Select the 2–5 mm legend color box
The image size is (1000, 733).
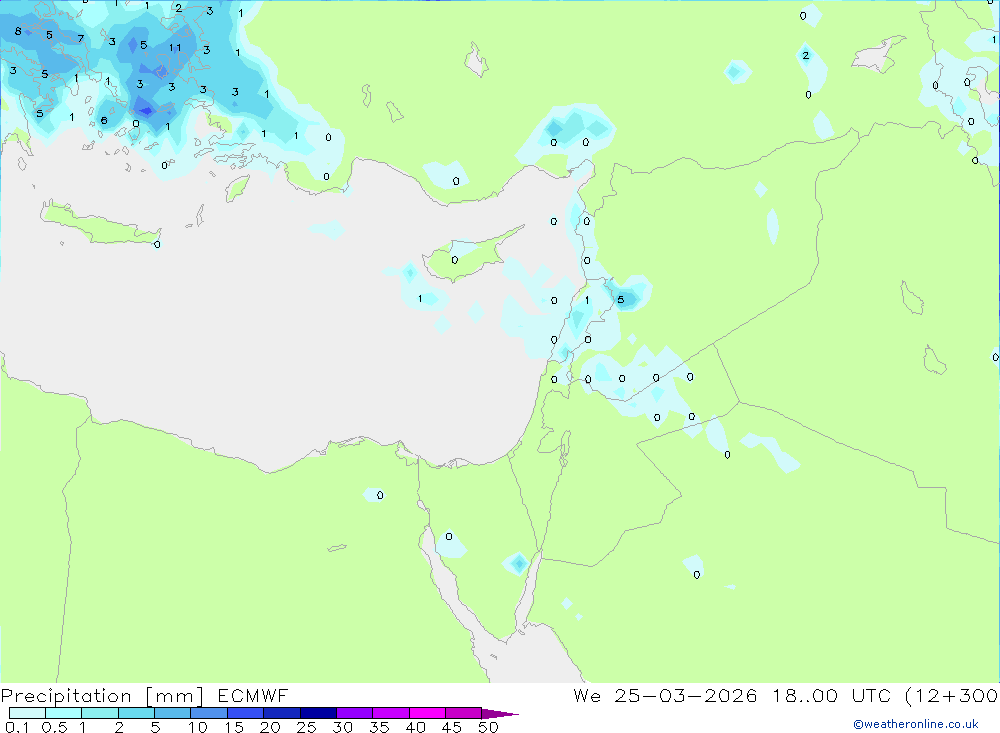click(136, 713)
